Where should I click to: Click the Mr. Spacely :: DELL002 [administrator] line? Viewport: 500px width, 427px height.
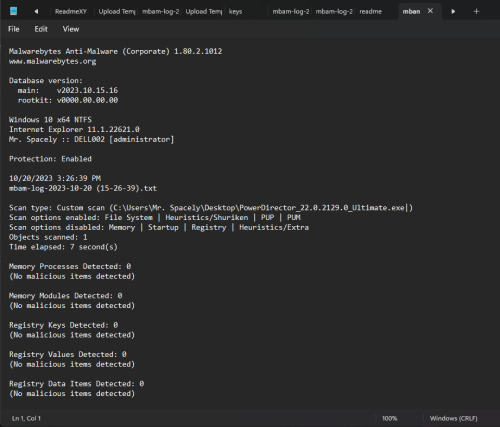[91, 139]
